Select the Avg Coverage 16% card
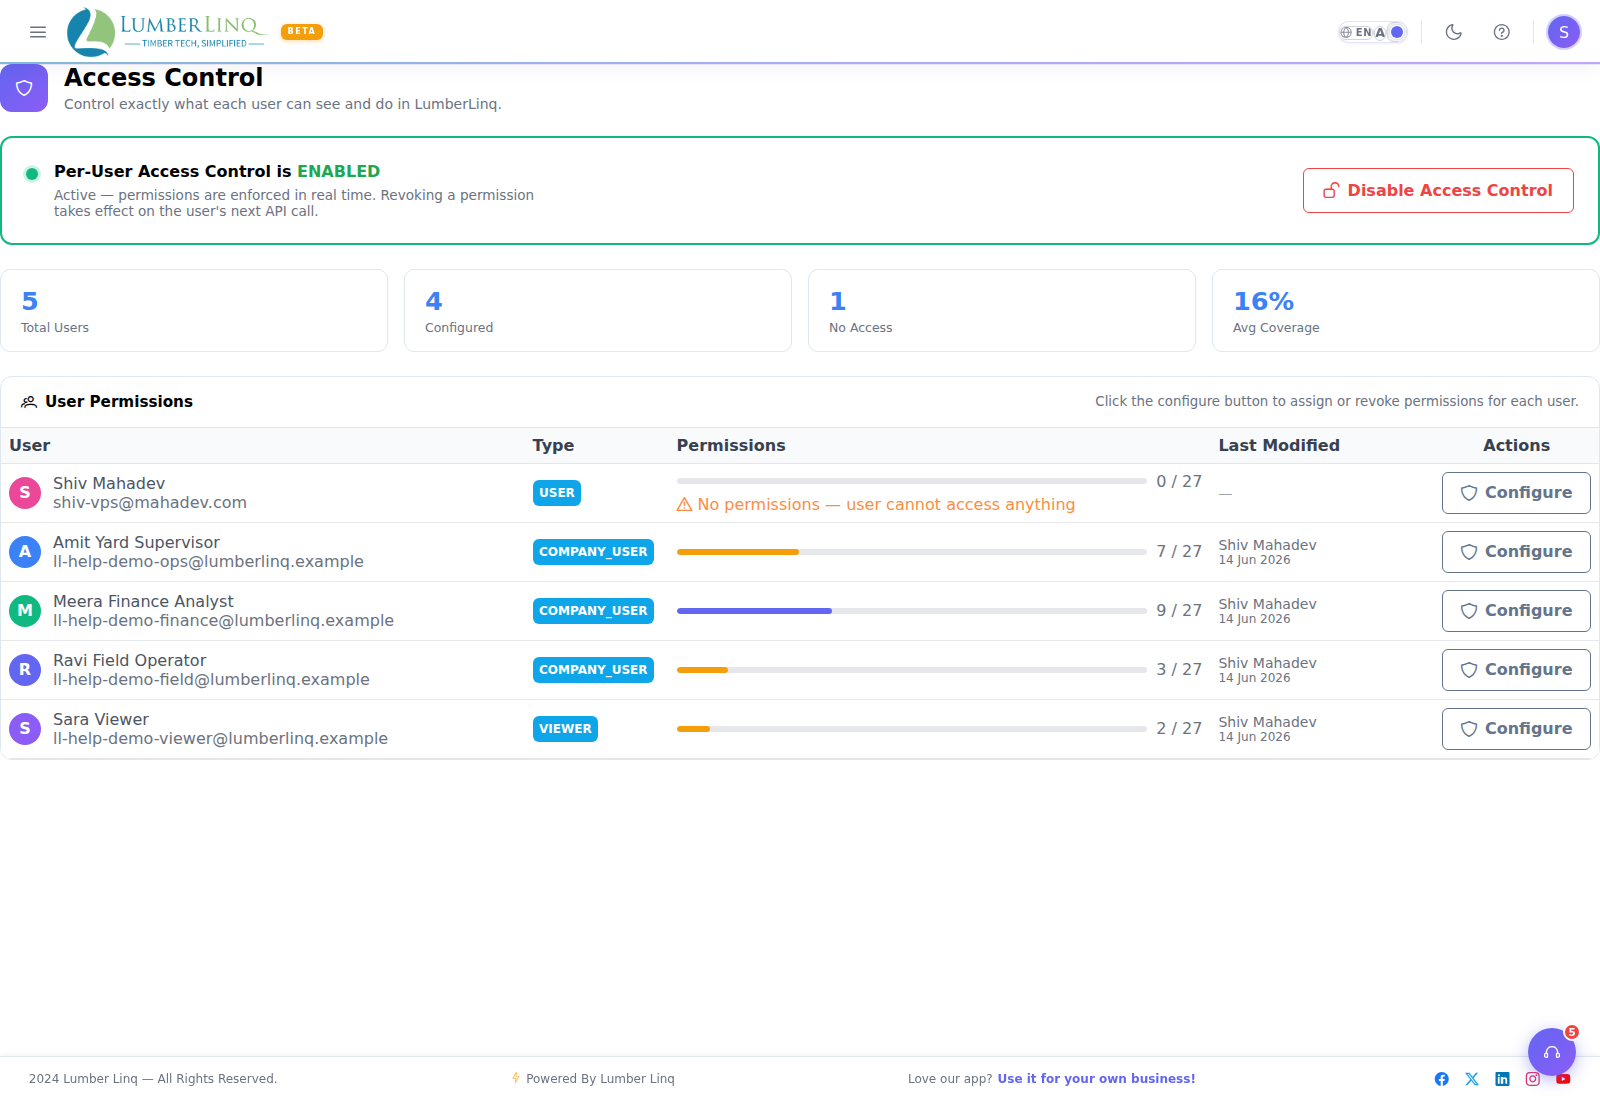The width and height of the screenshot is (1600, 1100). 1406,310
